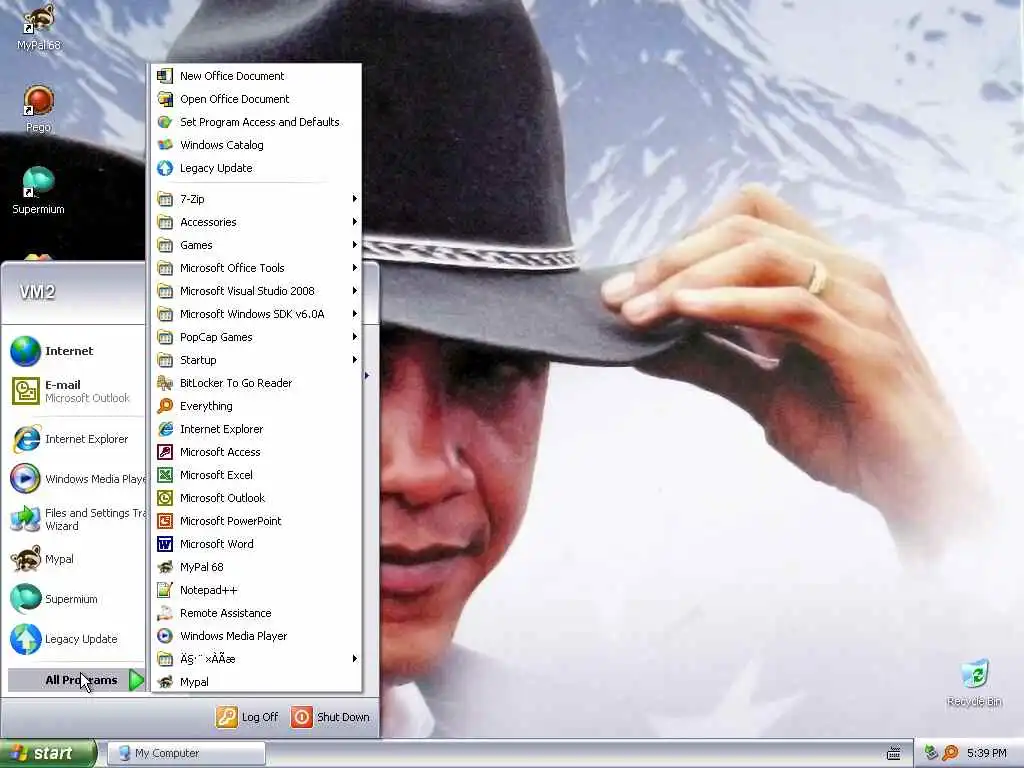1024x768 pixels.
Task: Click the BitLocker To Go Reader icon
Action: click(x=165, y=383)
